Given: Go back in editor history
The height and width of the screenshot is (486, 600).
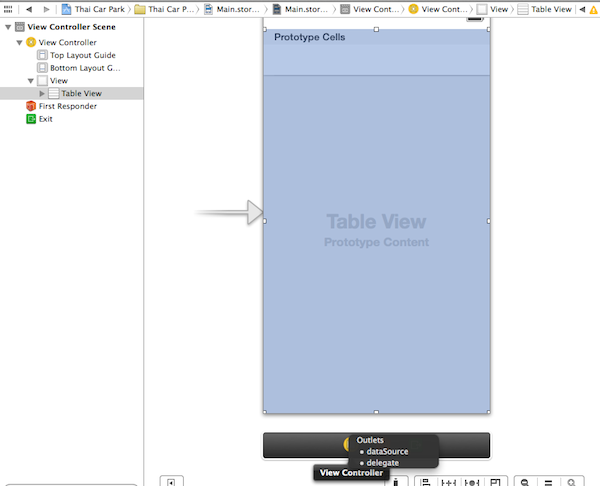Looking at the screenshot, I should click(29, 9).
